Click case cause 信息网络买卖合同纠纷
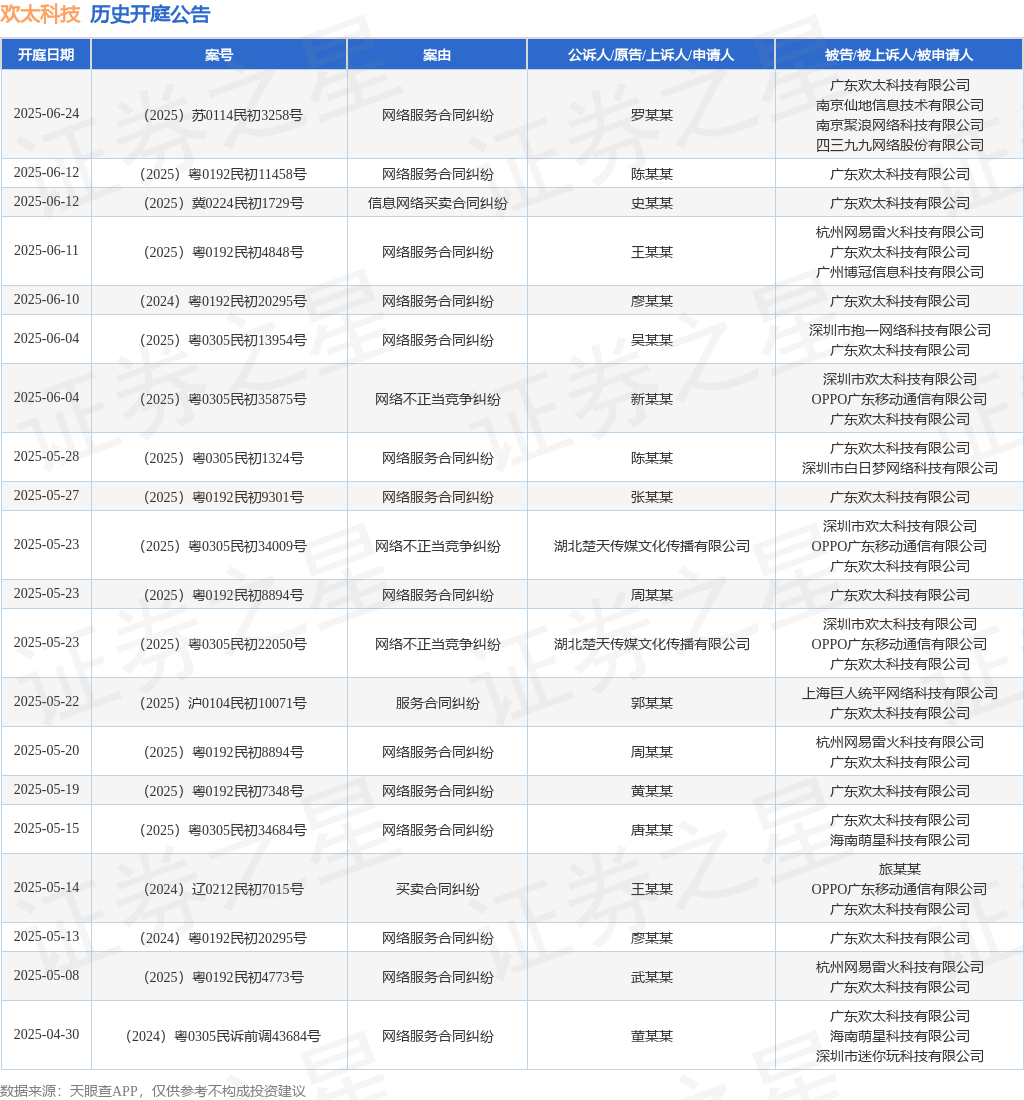The height and width of the screenshot is (1100, 1024). tap(437, 203)
